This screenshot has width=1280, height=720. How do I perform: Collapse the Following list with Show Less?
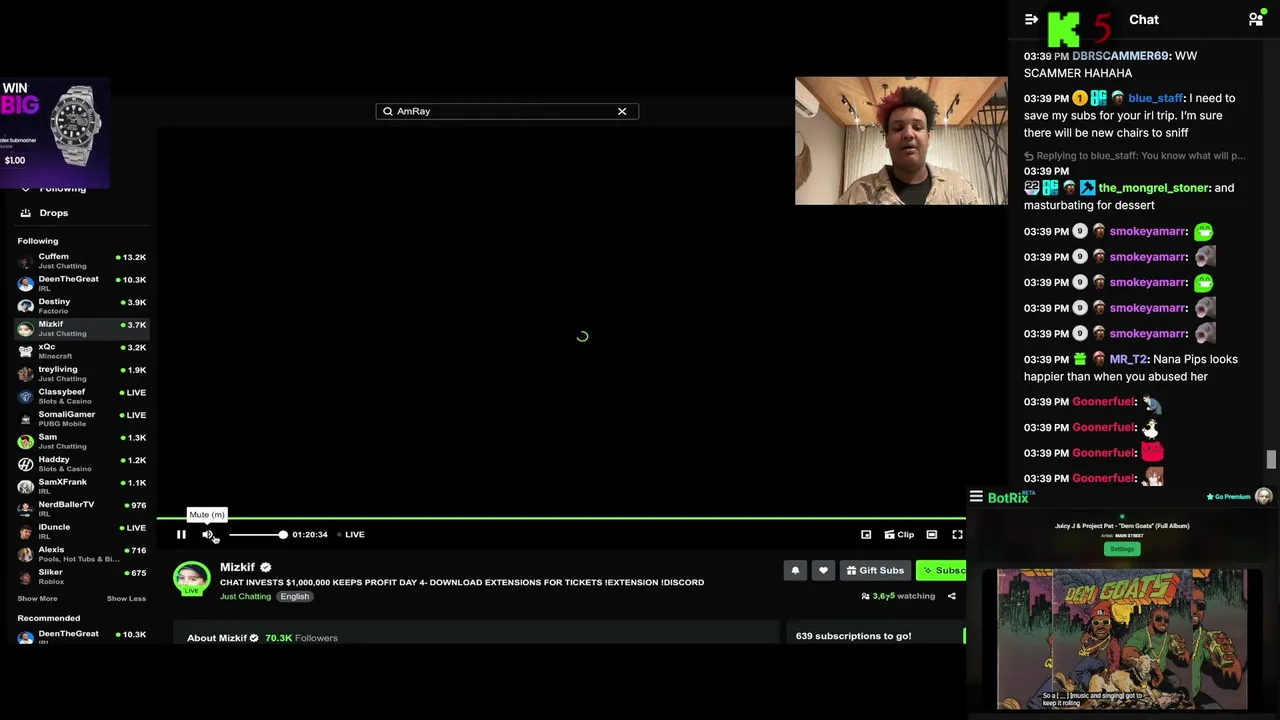126,599
